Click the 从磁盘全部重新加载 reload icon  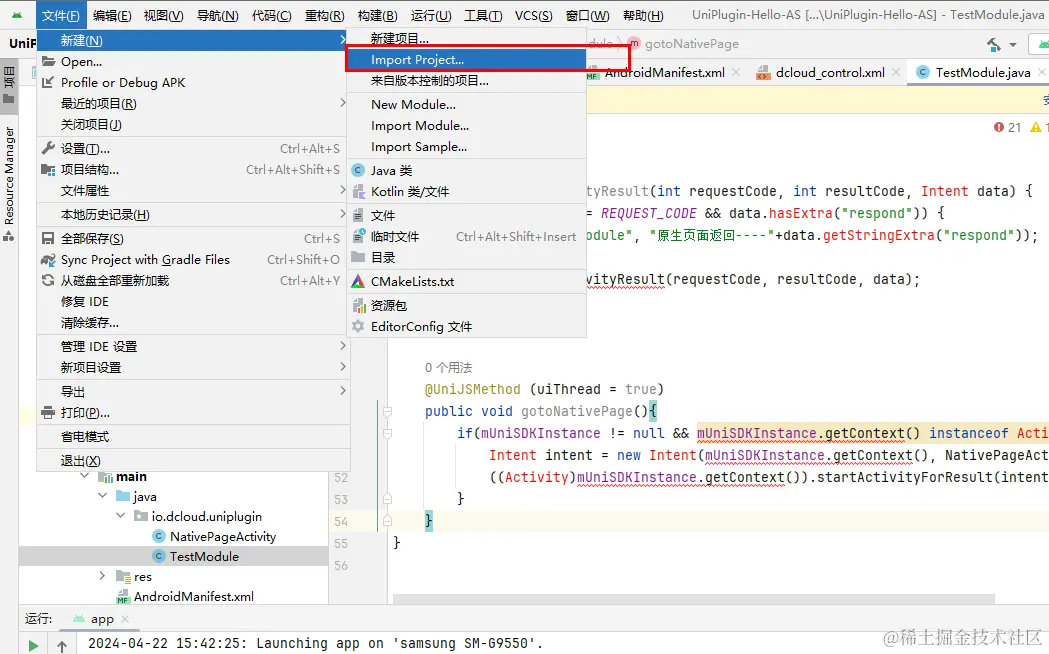click(48, 280)
